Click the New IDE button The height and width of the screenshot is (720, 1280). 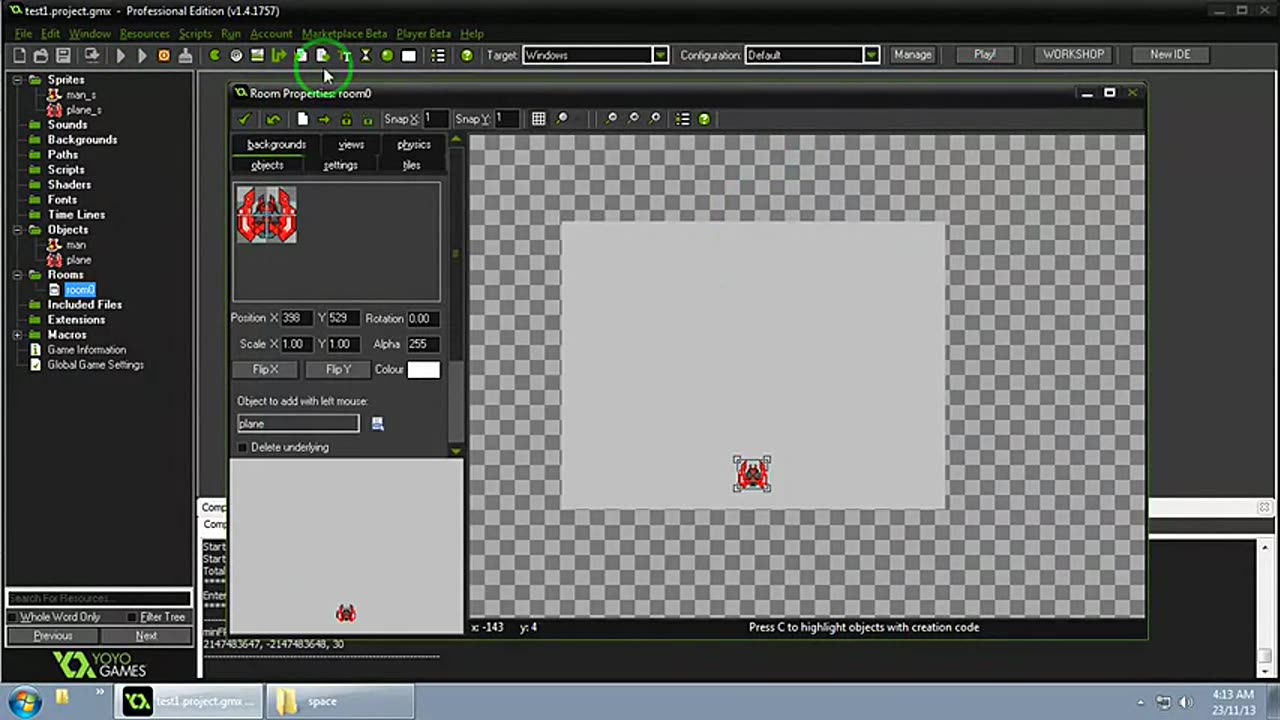coord(1170,55)
